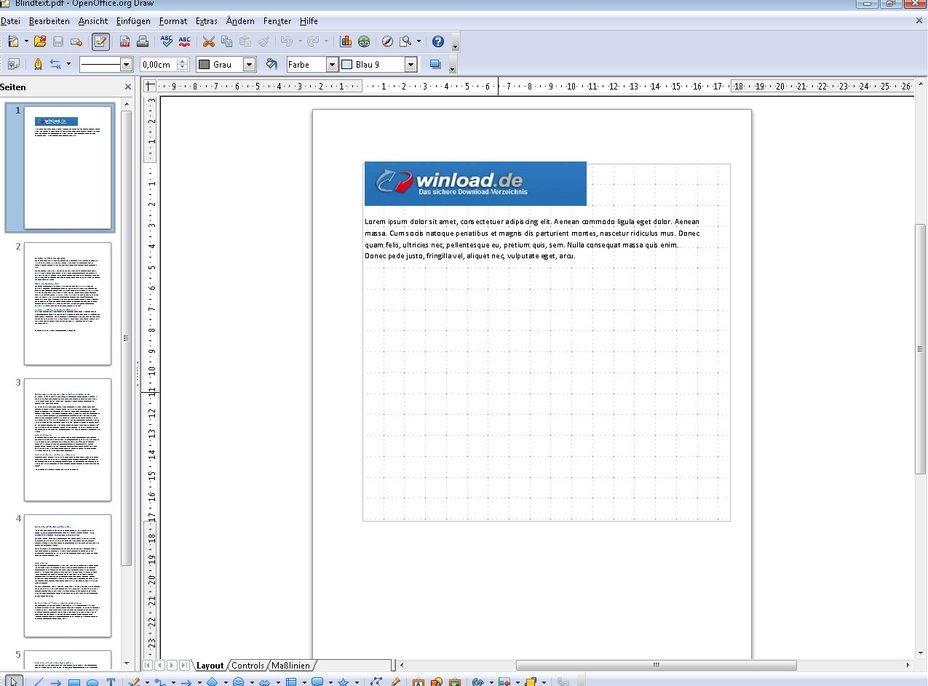Click the Copy icon
928x686 pixels.
pos(227,41)
